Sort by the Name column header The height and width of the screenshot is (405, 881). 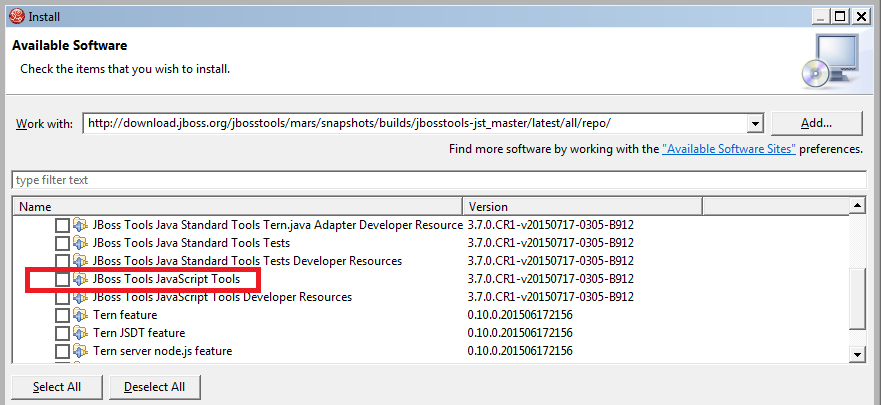click(x=237, y=206)
